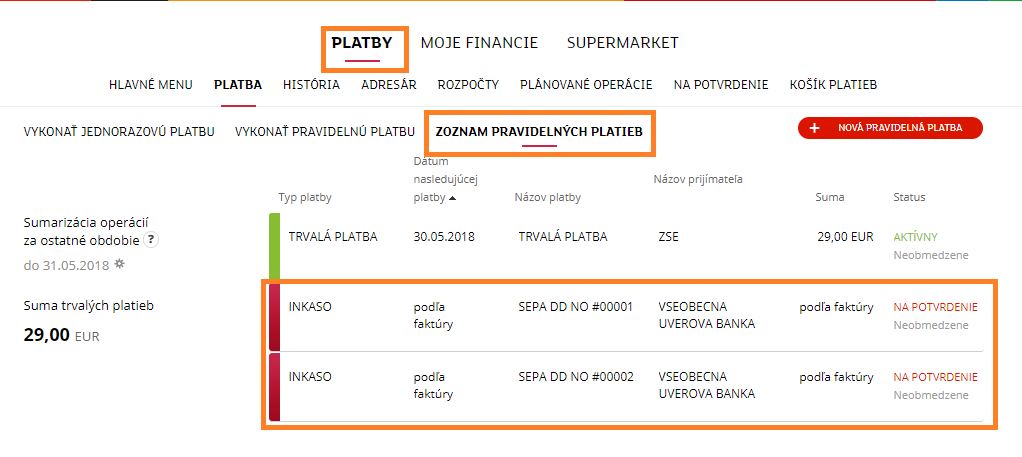Open the HISTÓRIA submenu
The height and width of the screenshot is (457, 1022).
click(x=311, y=85)
